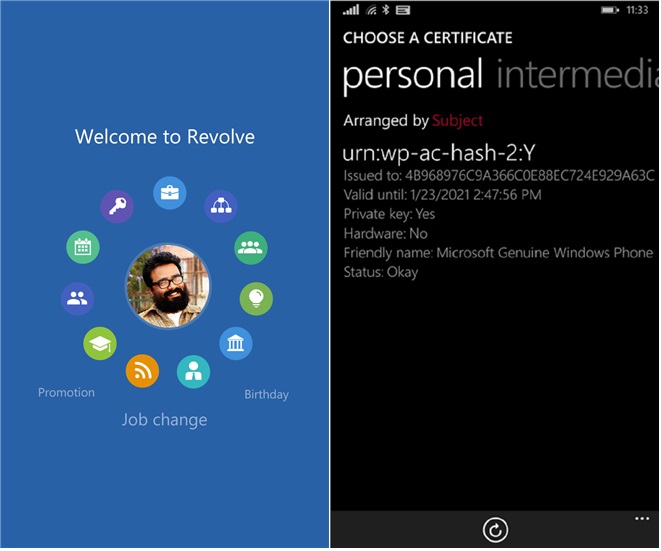Select the green lightbulb idea icon
661x551 pixels.
point(256,299)
